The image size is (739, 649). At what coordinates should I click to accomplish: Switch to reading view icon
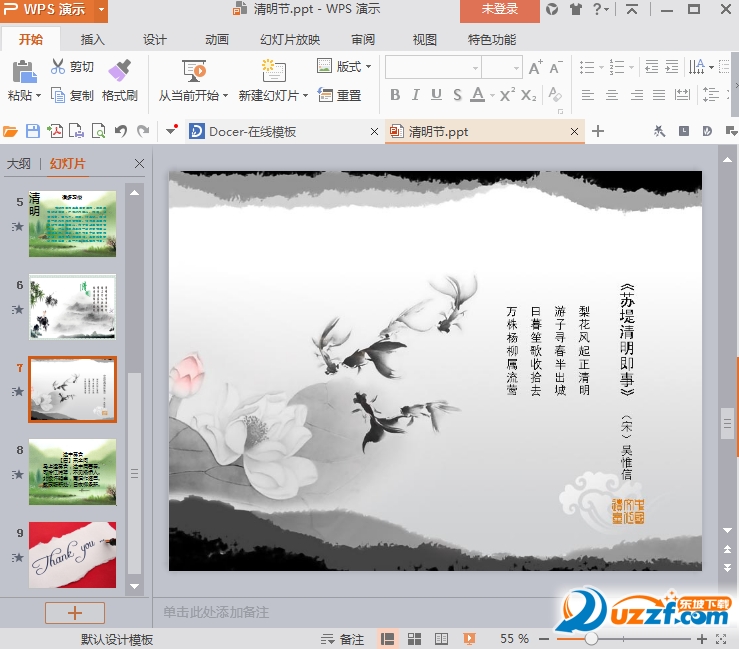[442, 639]
